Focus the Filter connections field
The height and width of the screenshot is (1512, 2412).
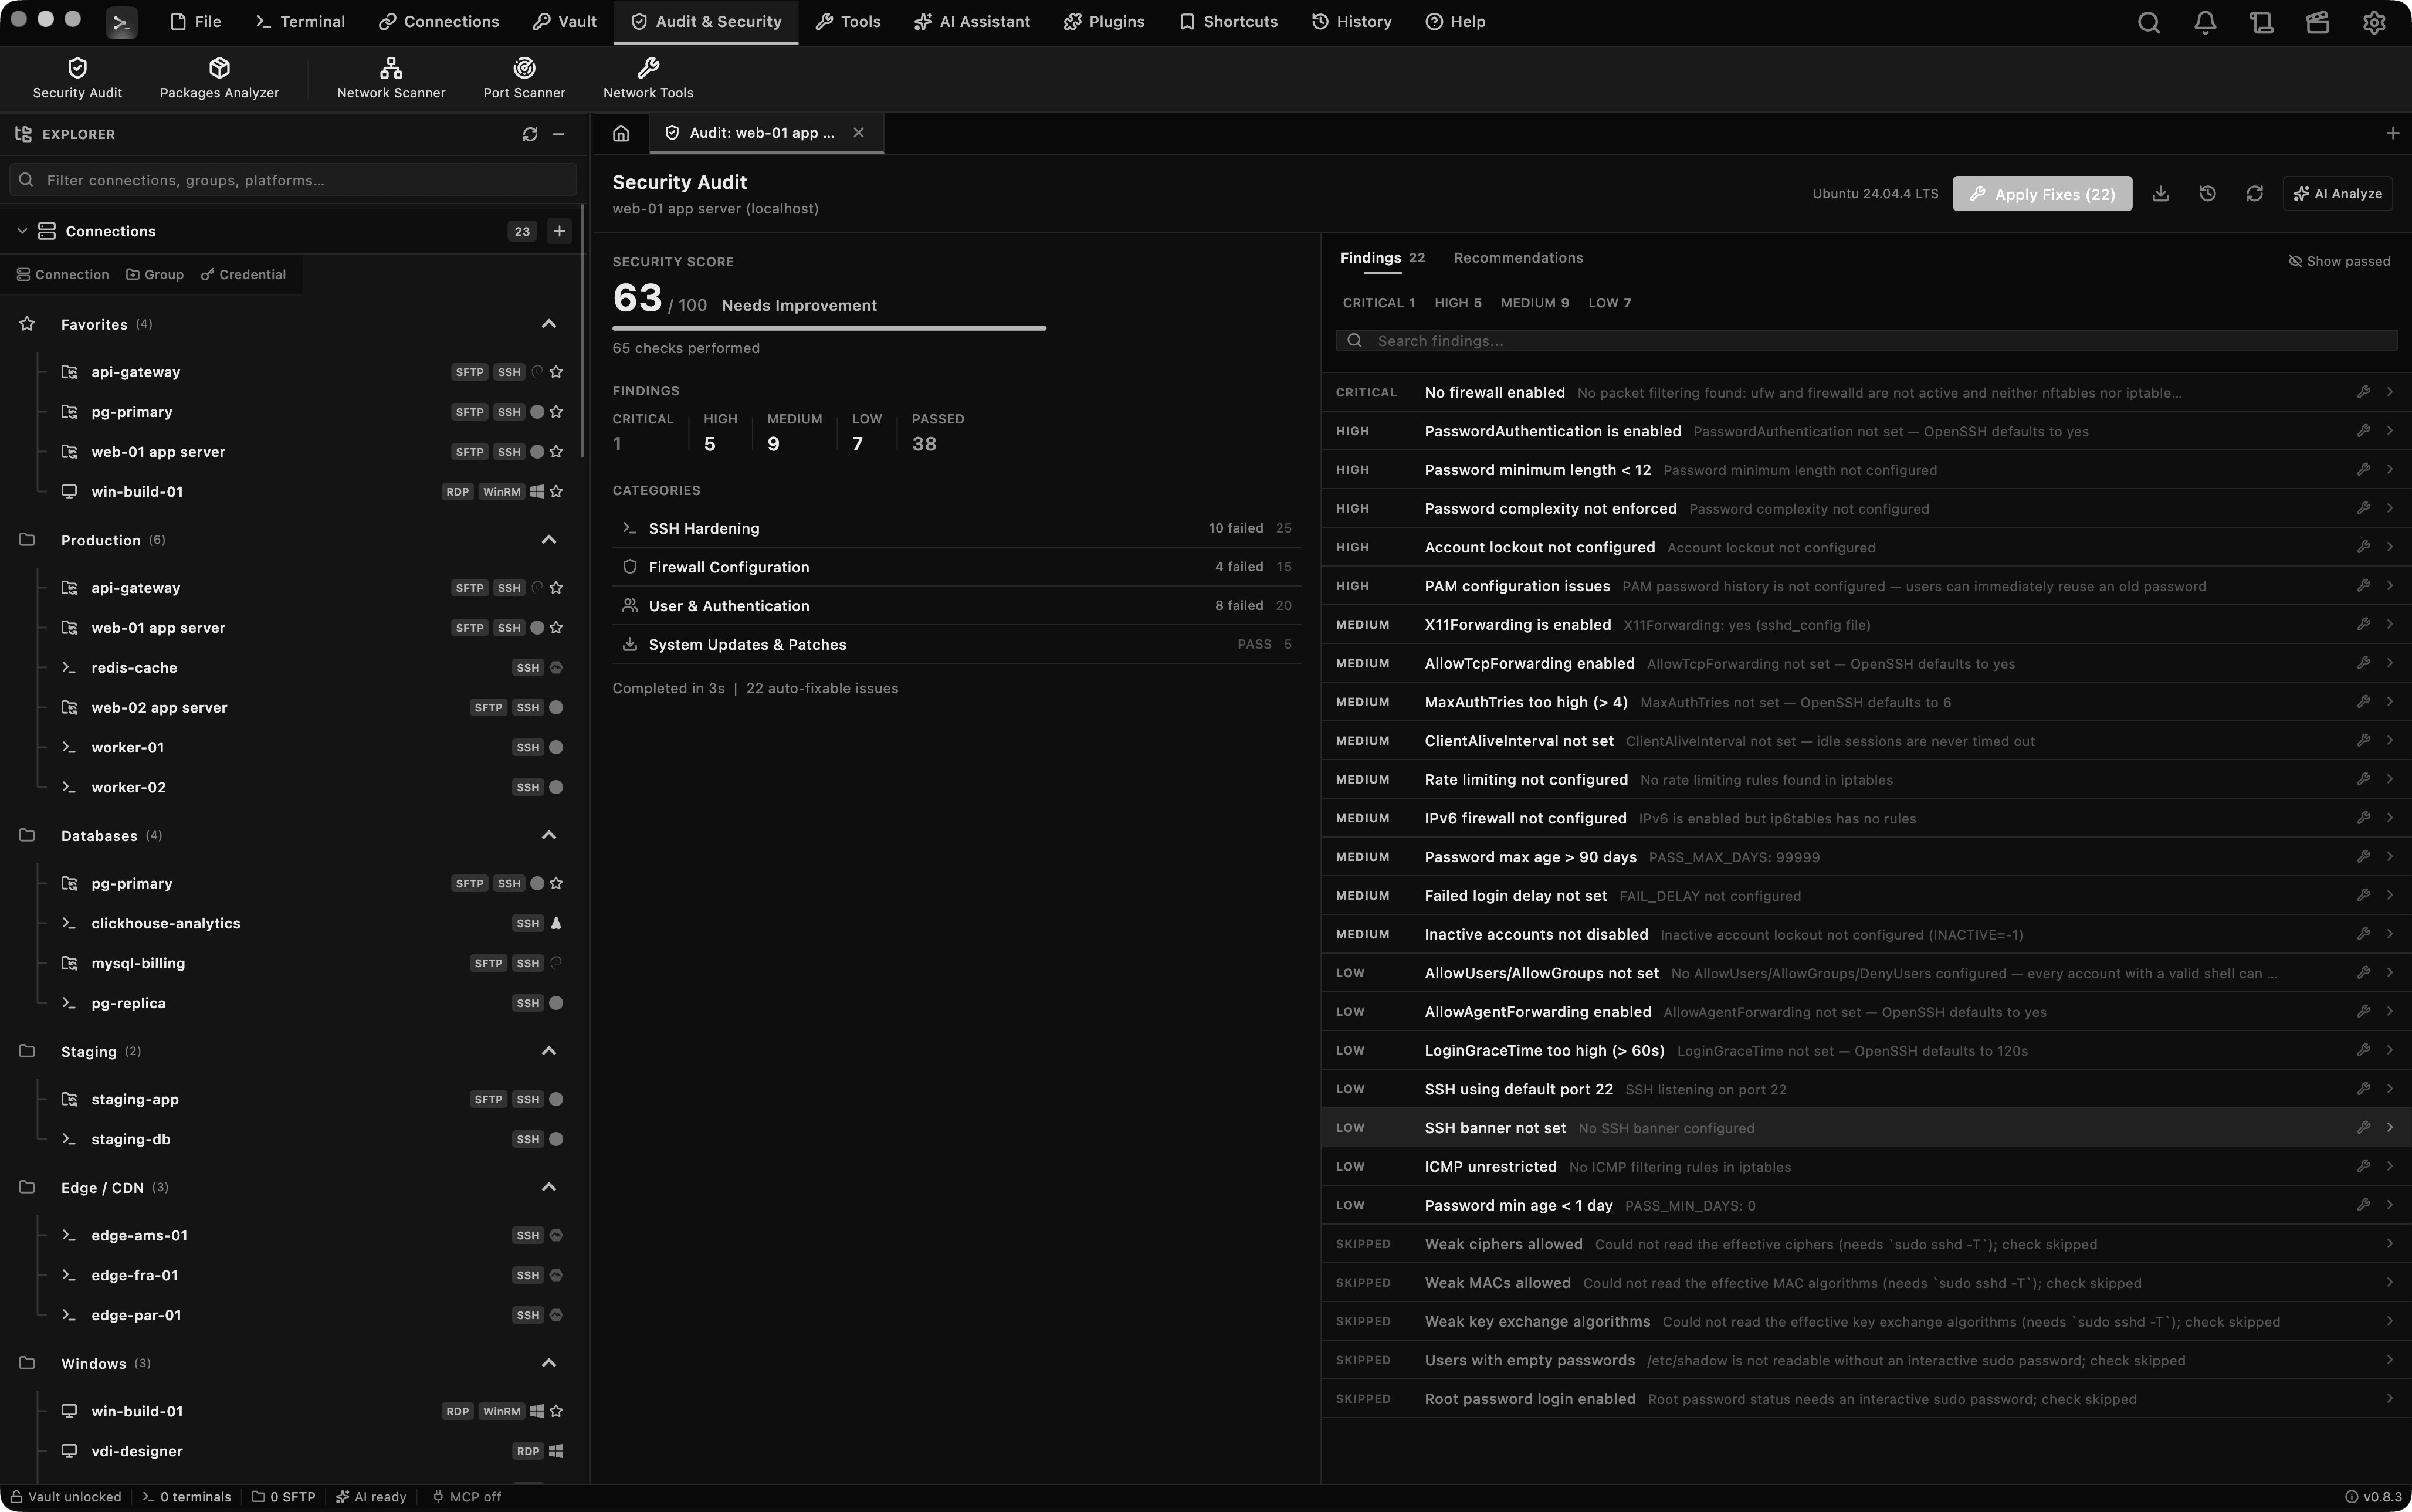coord(293,180)
